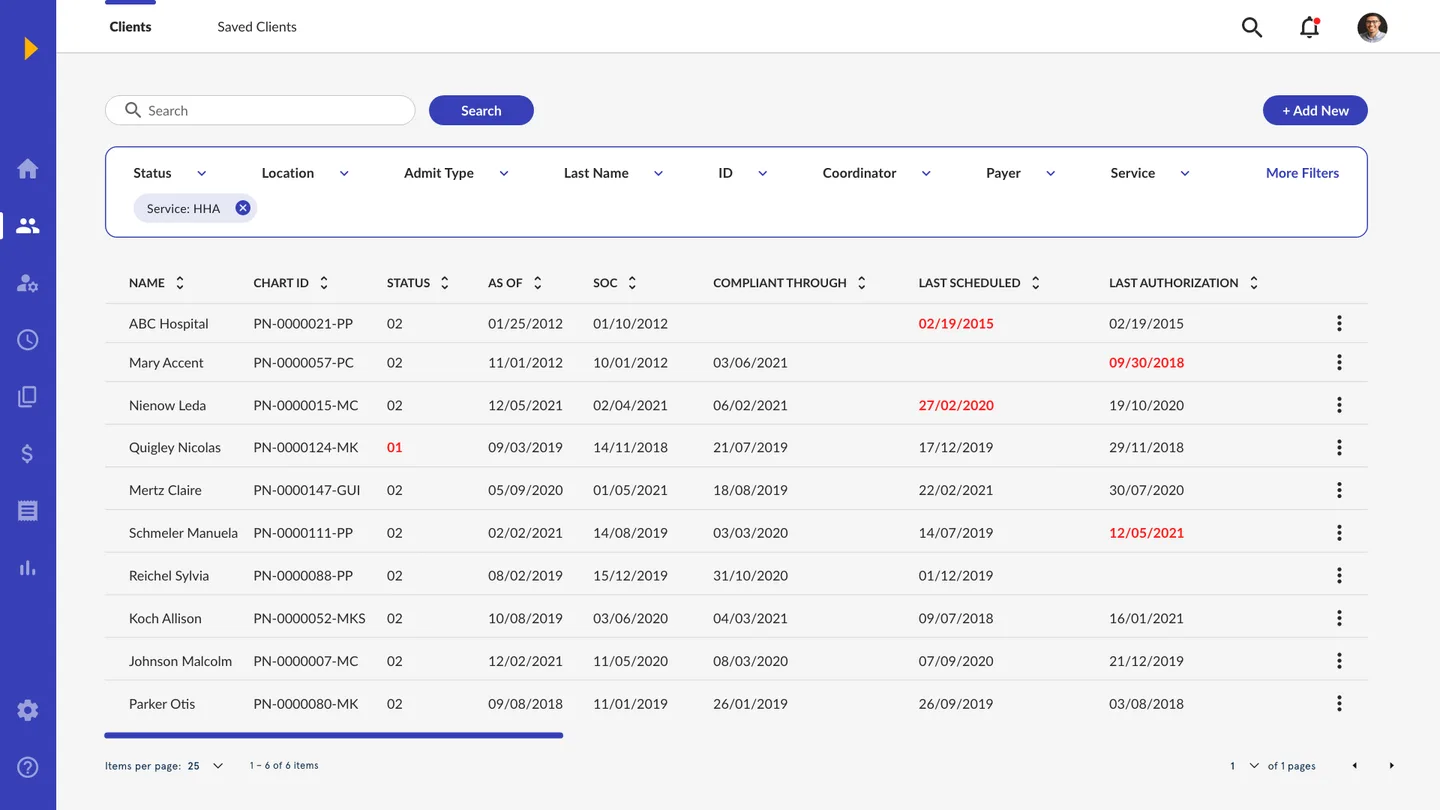Switch to the Saved Clients tab

click(x=256, y=26)
